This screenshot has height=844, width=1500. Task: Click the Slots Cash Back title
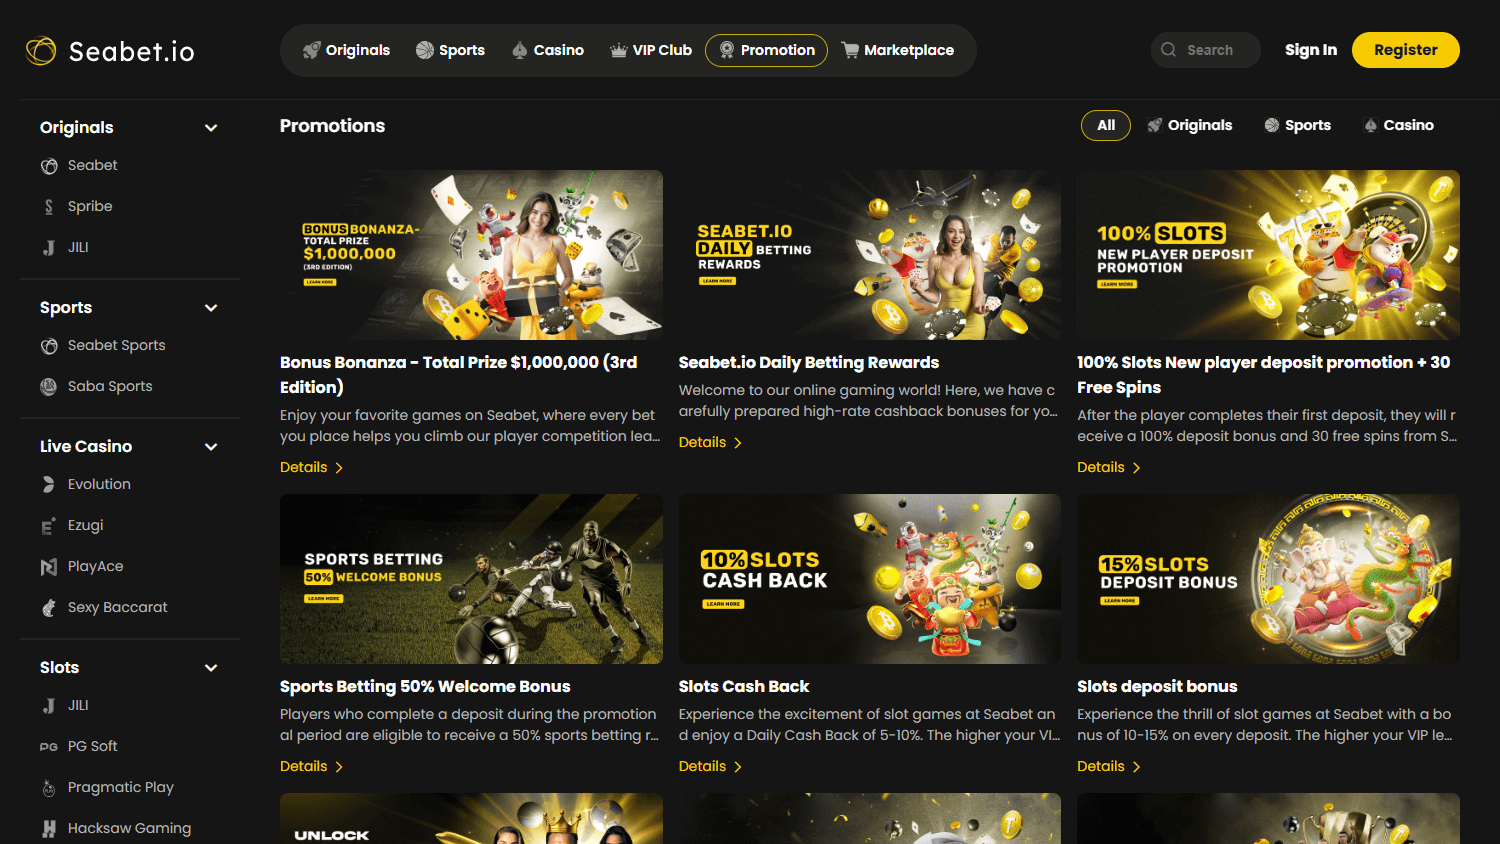(744, 686)
